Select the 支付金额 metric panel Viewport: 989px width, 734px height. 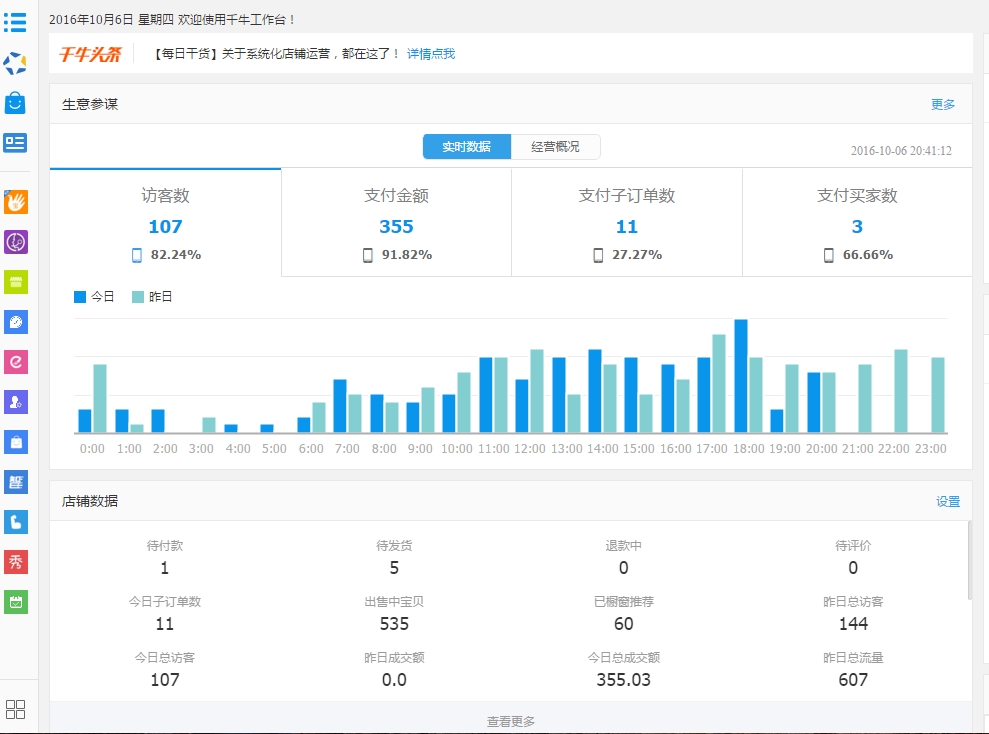396,223
